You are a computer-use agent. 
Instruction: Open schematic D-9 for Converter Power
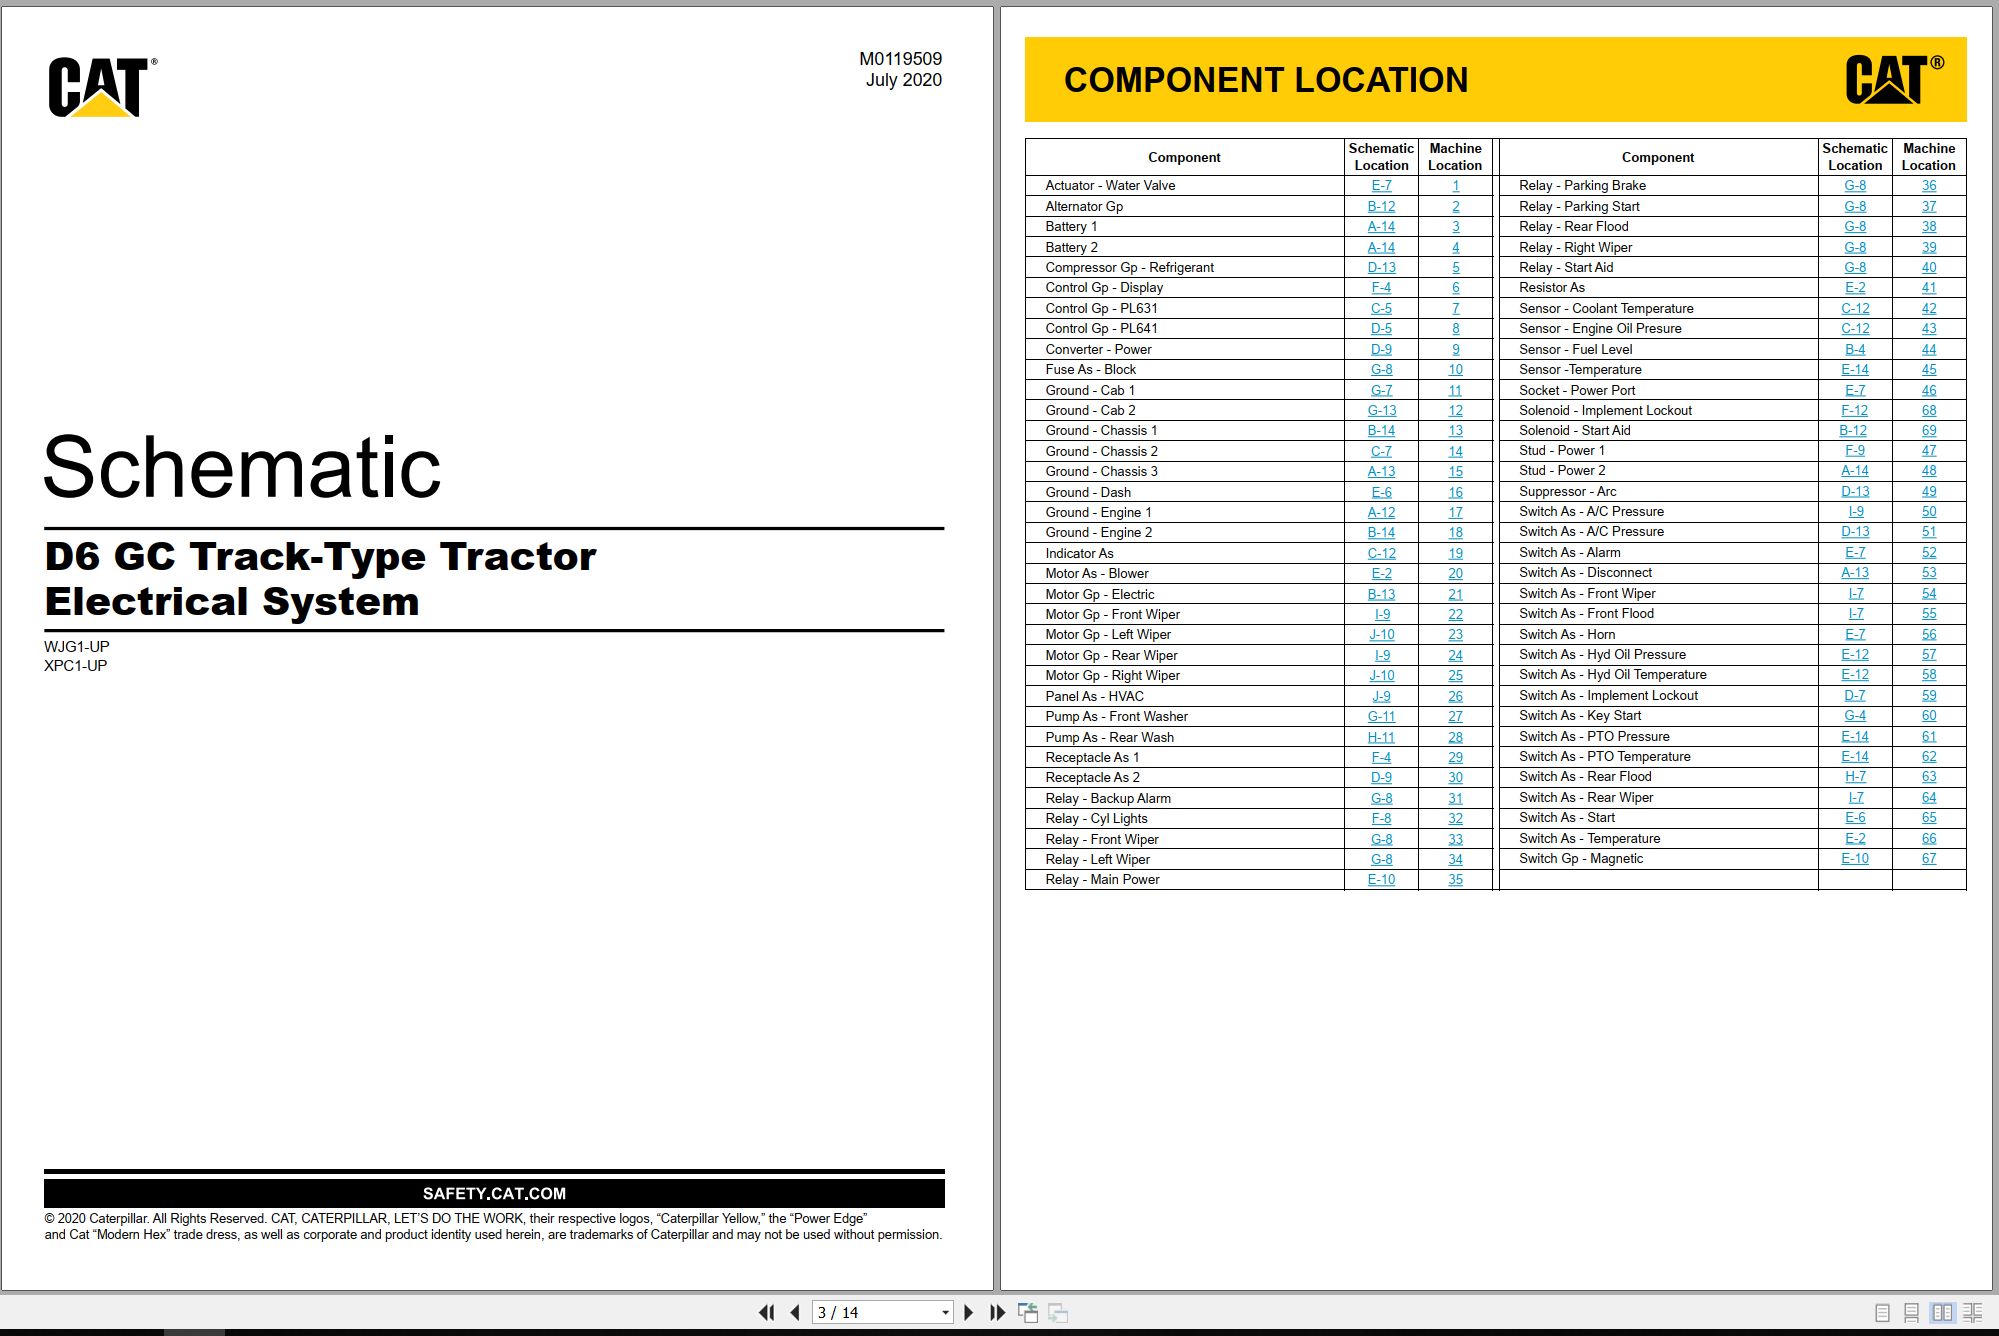[1381, 350]
